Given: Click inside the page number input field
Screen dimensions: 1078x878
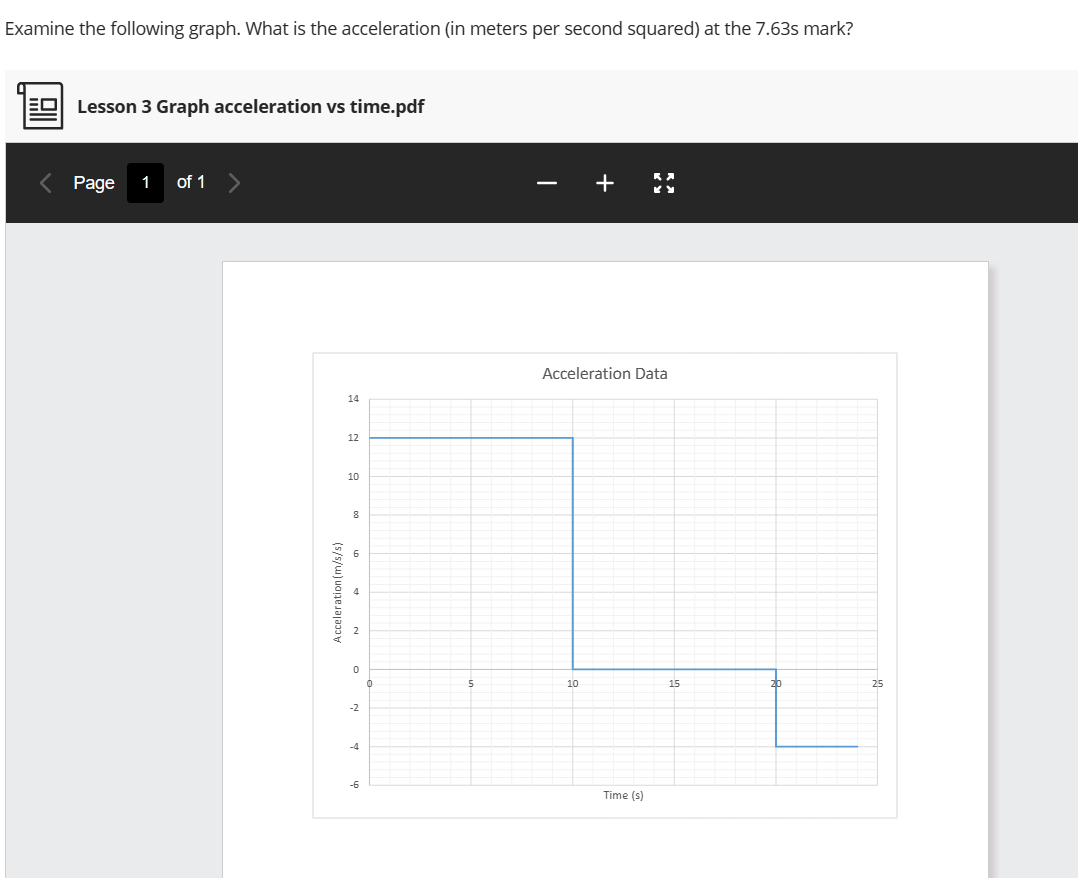Looking at the screenshot, I should coord(144,182).
